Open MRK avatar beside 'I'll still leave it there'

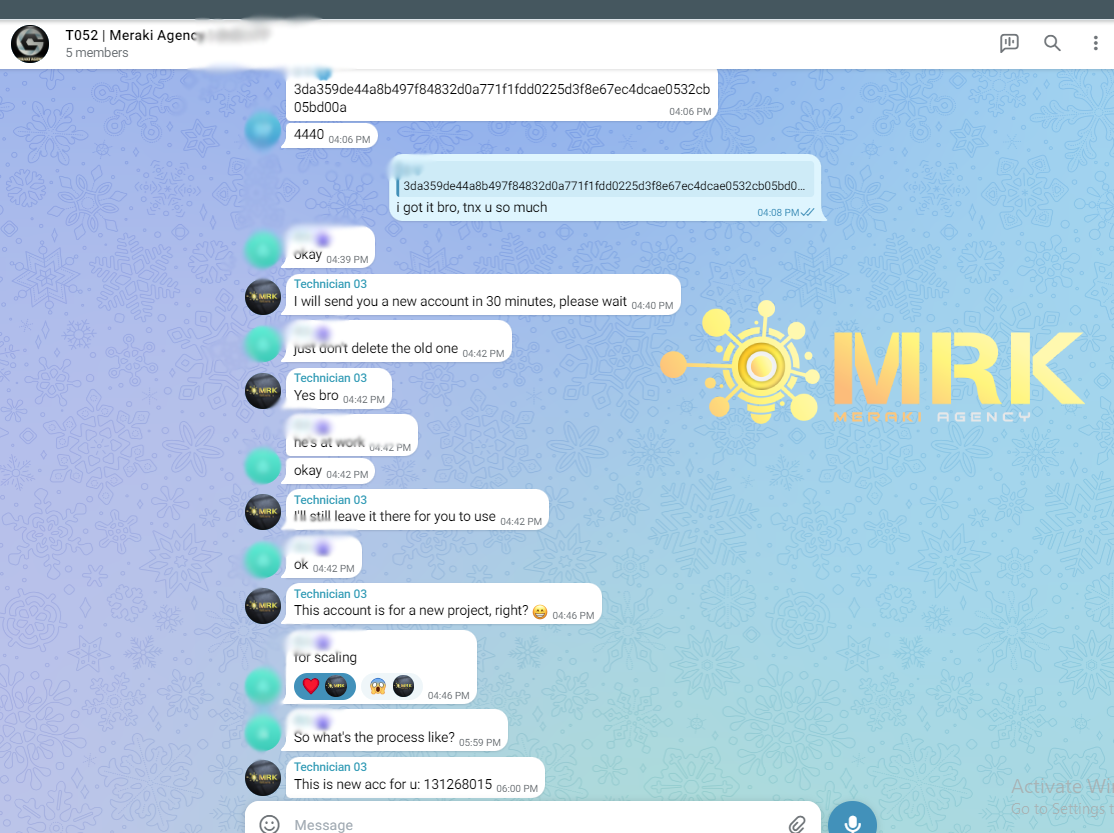[x=263, y=512]
